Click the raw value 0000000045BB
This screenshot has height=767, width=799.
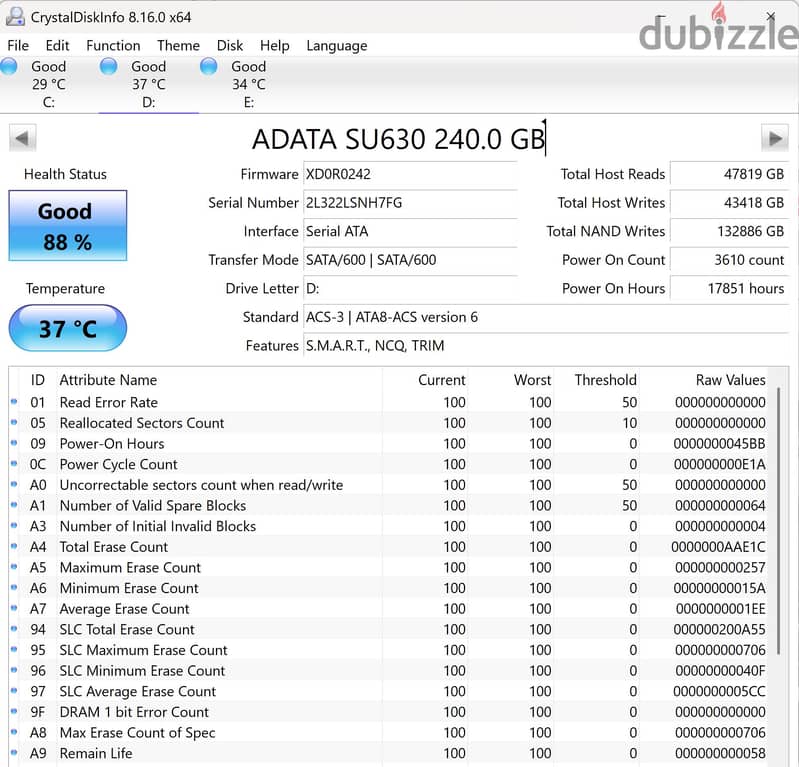click(x=720, y=443)
